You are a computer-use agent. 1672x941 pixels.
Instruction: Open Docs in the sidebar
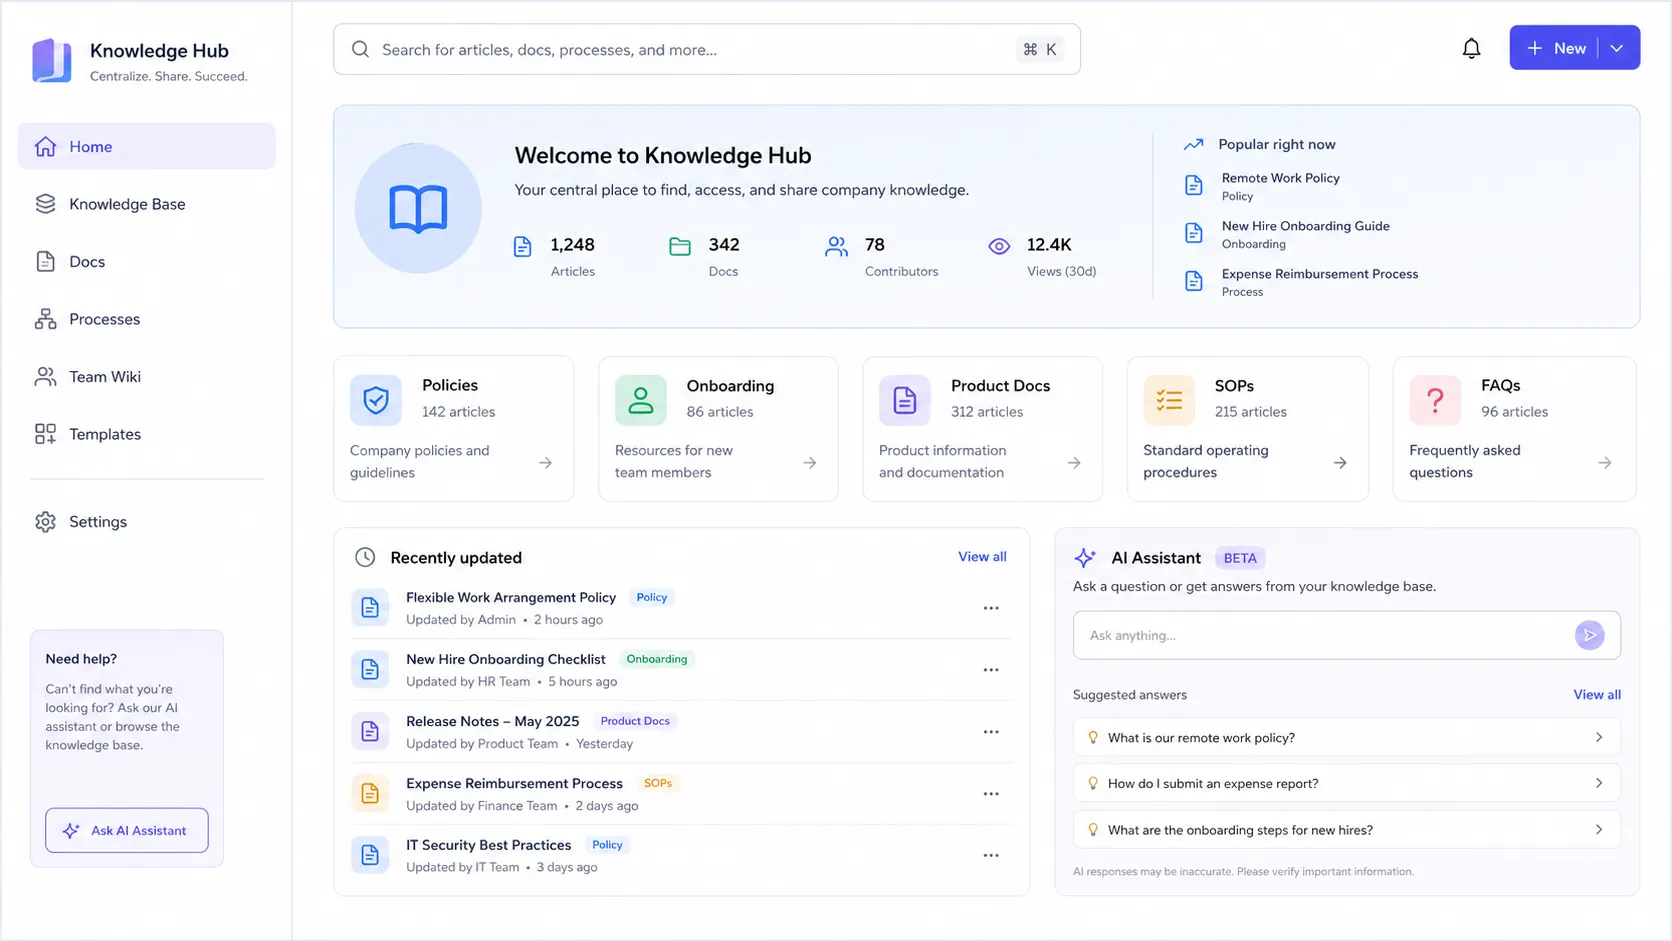coord(147,261)
